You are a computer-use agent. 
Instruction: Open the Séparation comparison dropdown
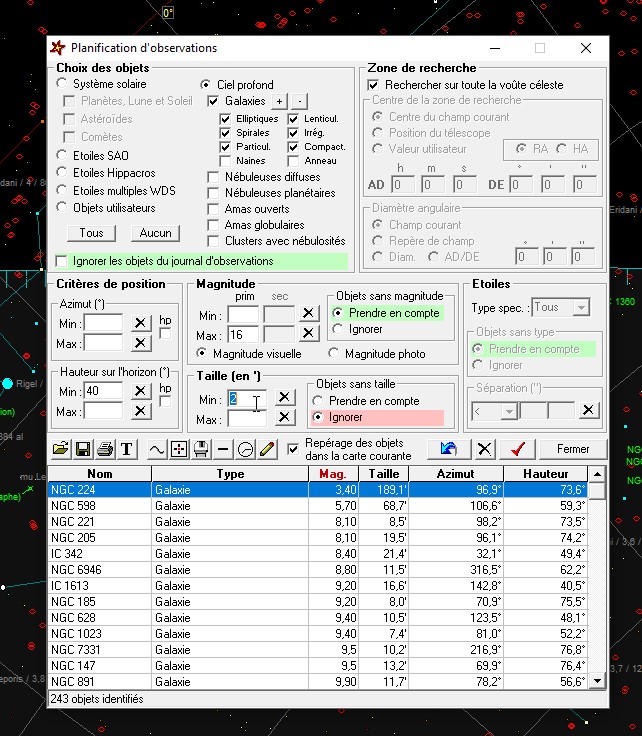(x=508, y=412)
